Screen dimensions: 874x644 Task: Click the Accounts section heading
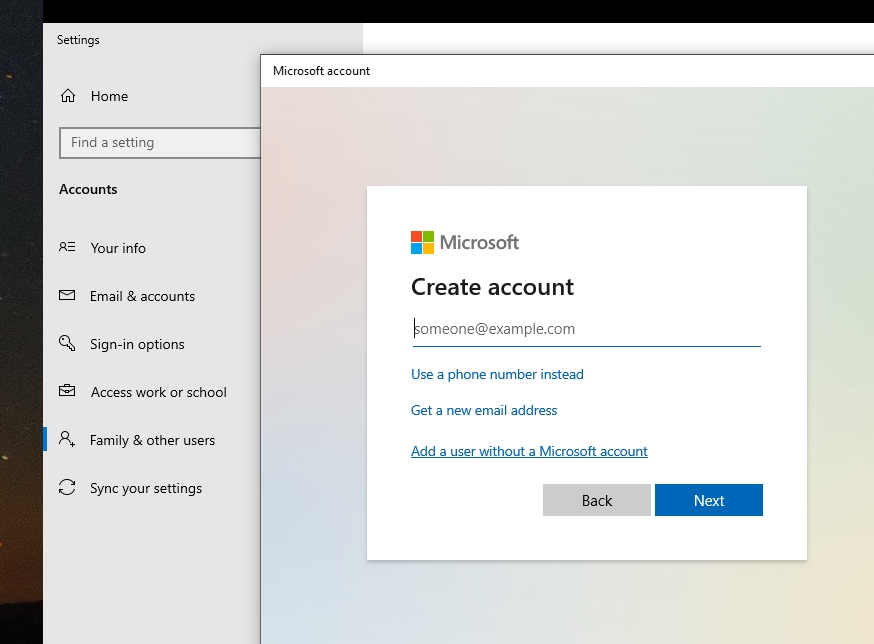coord(88,189)
